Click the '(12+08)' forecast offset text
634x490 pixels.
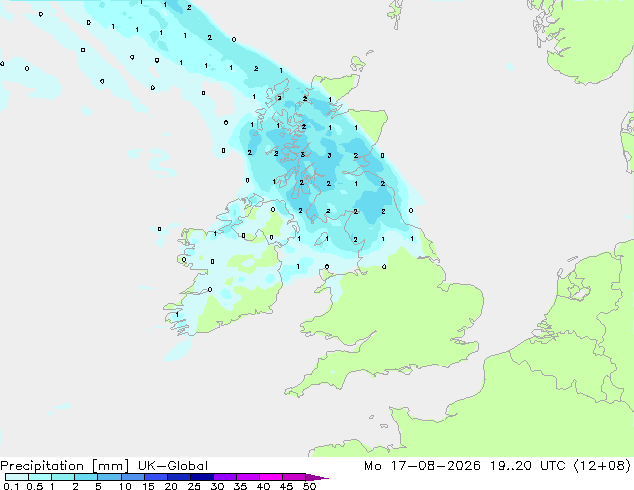pos(602,466)
